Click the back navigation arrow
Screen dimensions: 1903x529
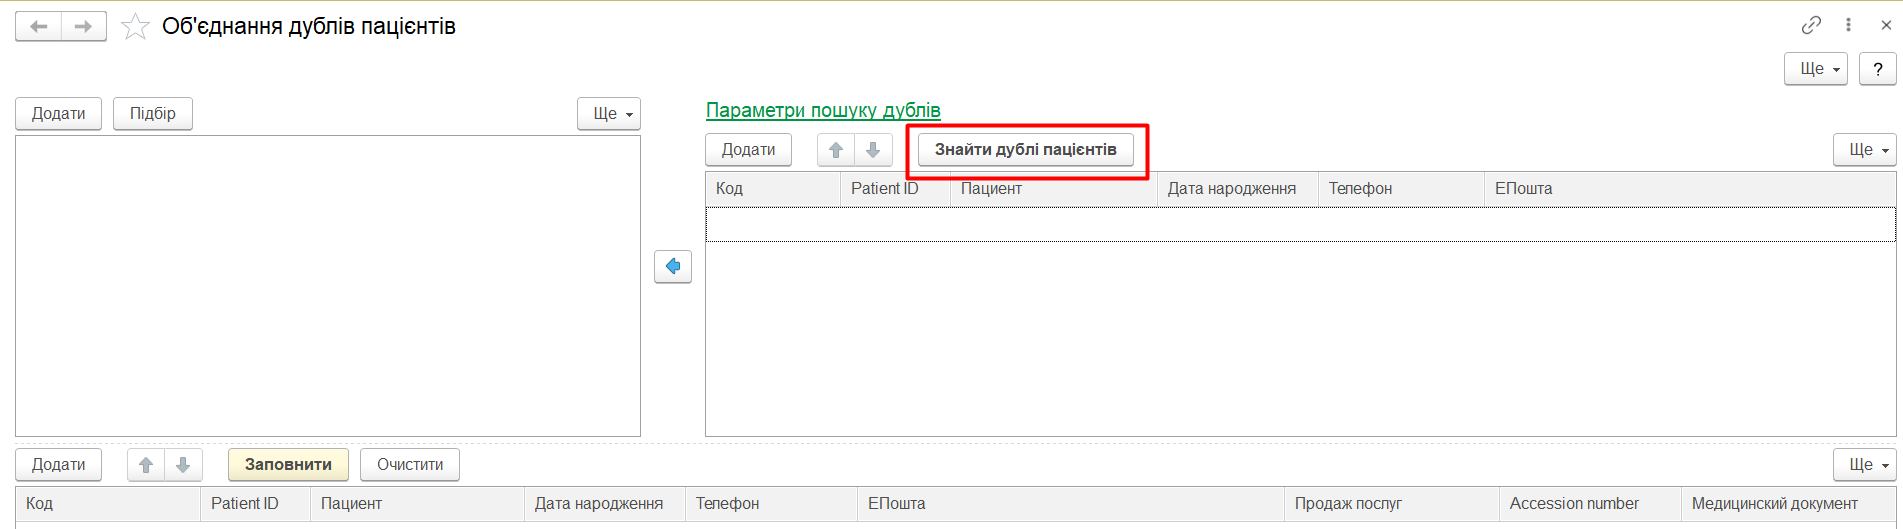(x=39, y=27)
